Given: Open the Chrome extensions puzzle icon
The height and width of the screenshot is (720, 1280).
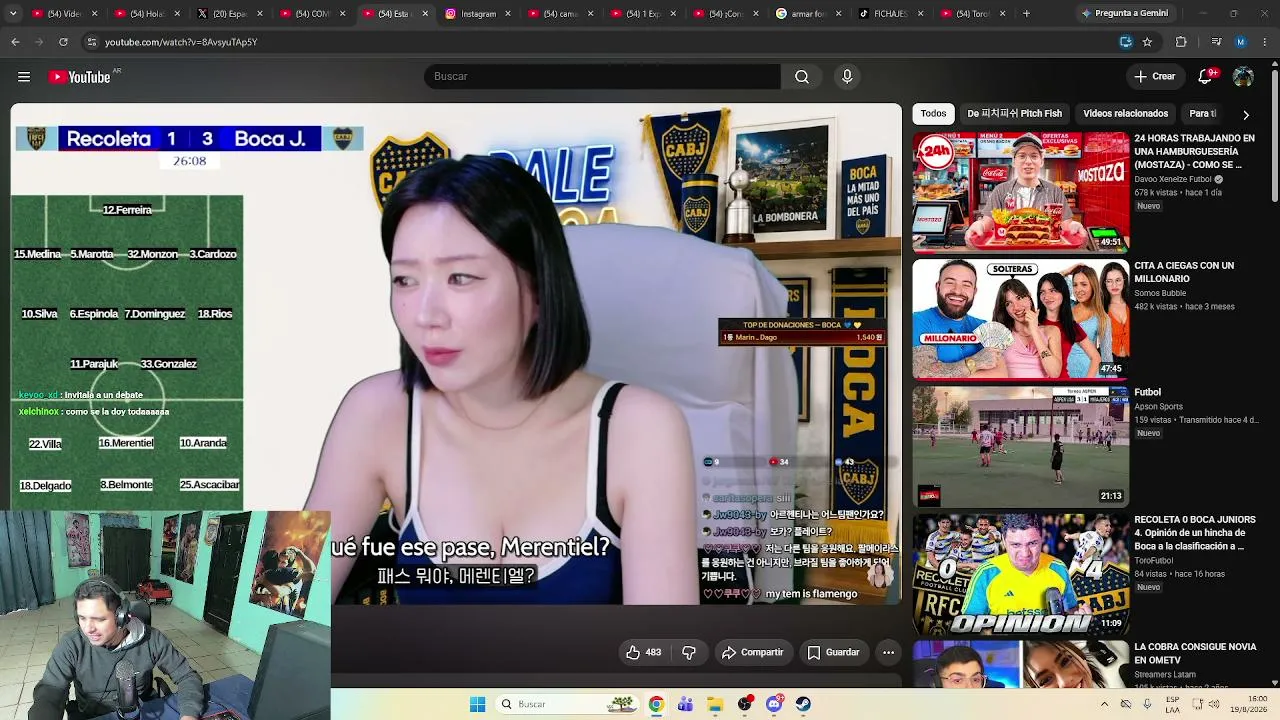Looking at the screenshot, I should (x=1181, y=42).
